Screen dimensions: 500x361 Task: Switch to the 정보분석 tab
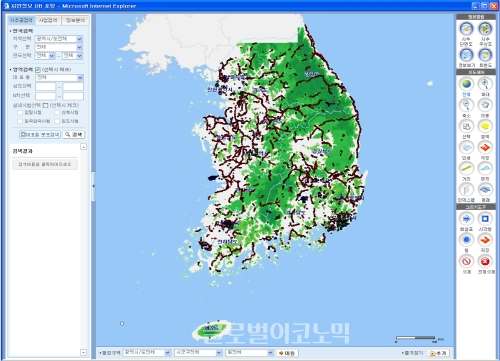pyautogui.click(x=75, y=20)
